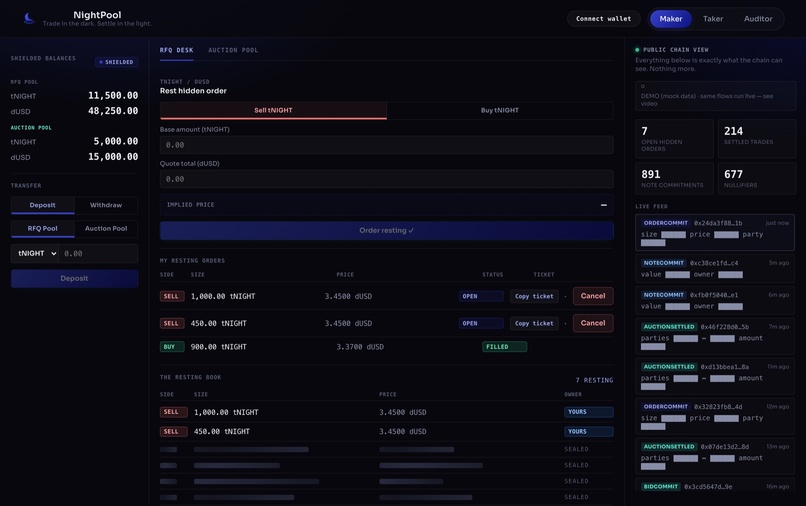Open the RFQ Desk tab

click(x=176, y=50)
